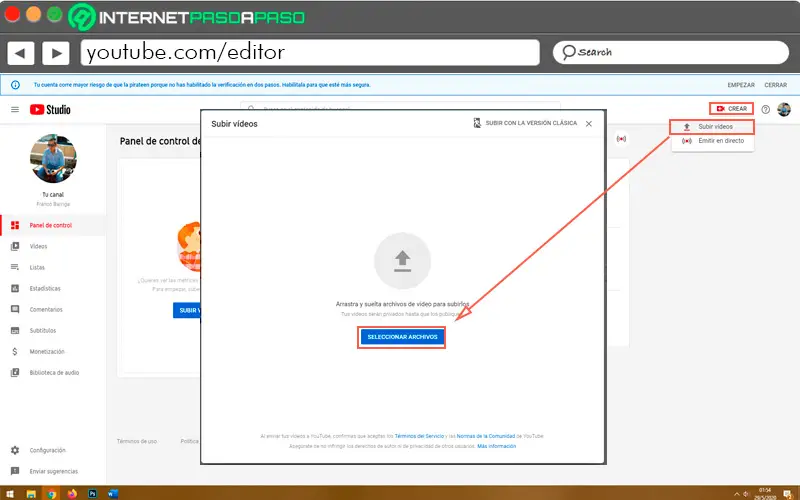Image resolution: width=800 pixels, height=500 pixels.
Task: Click the blue SUBIR button behind the dialog
Action: [x=187, y=310]
